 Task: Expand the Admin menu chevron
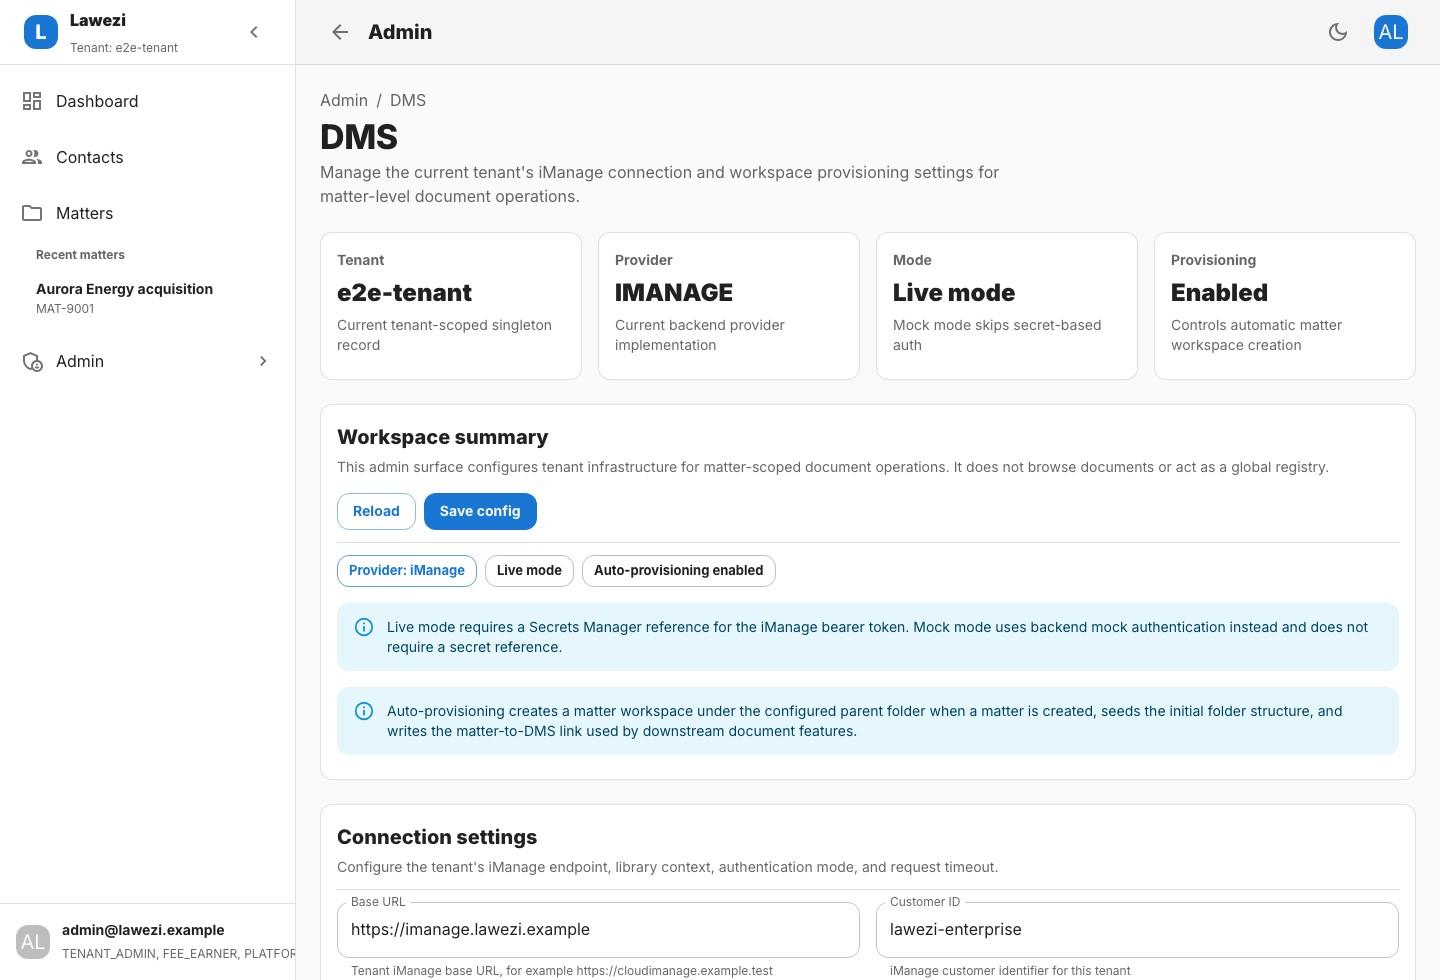tap(263, 361)
